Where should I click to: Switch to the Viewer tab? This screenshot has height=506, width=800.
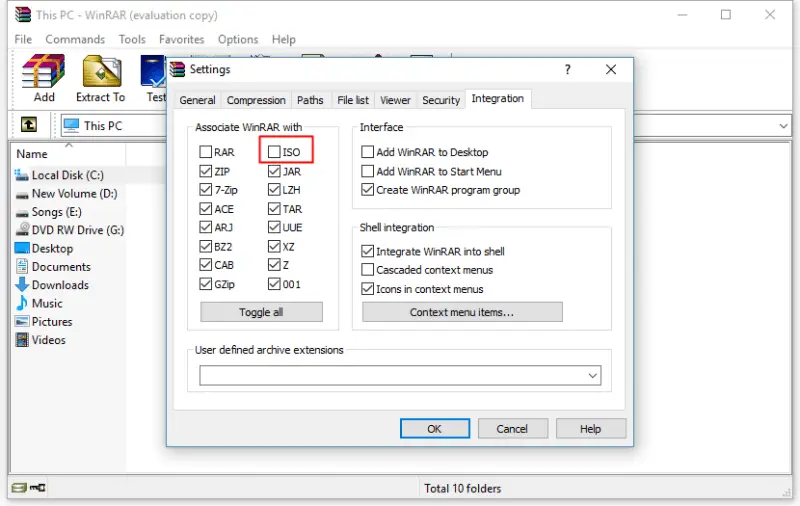tap(395, 100)
